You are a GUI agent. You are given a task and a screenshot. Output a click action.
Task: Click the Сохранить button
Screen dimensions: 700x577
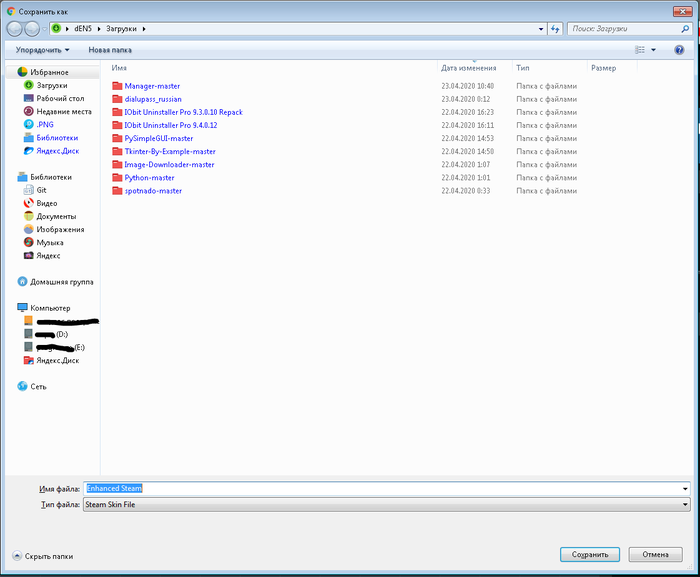click(x=590, y=554)
